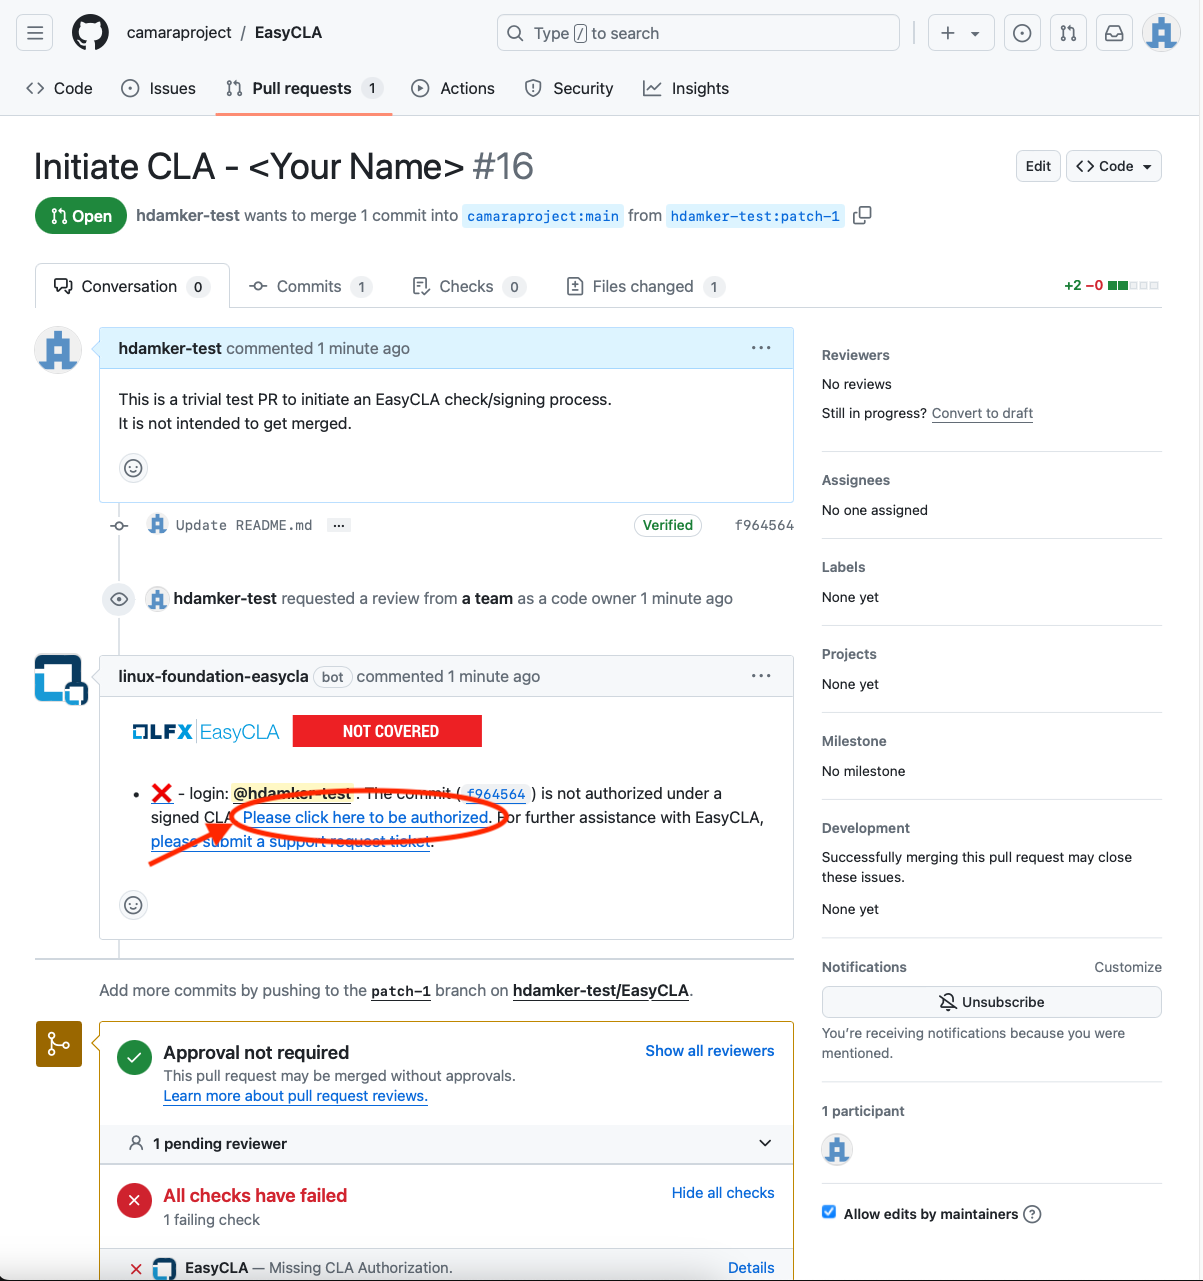Click the EasyCLA check logo icon in failing check row
Image resolution: width=1203 pixels, height=1281 pixels.
[164, 1268]
